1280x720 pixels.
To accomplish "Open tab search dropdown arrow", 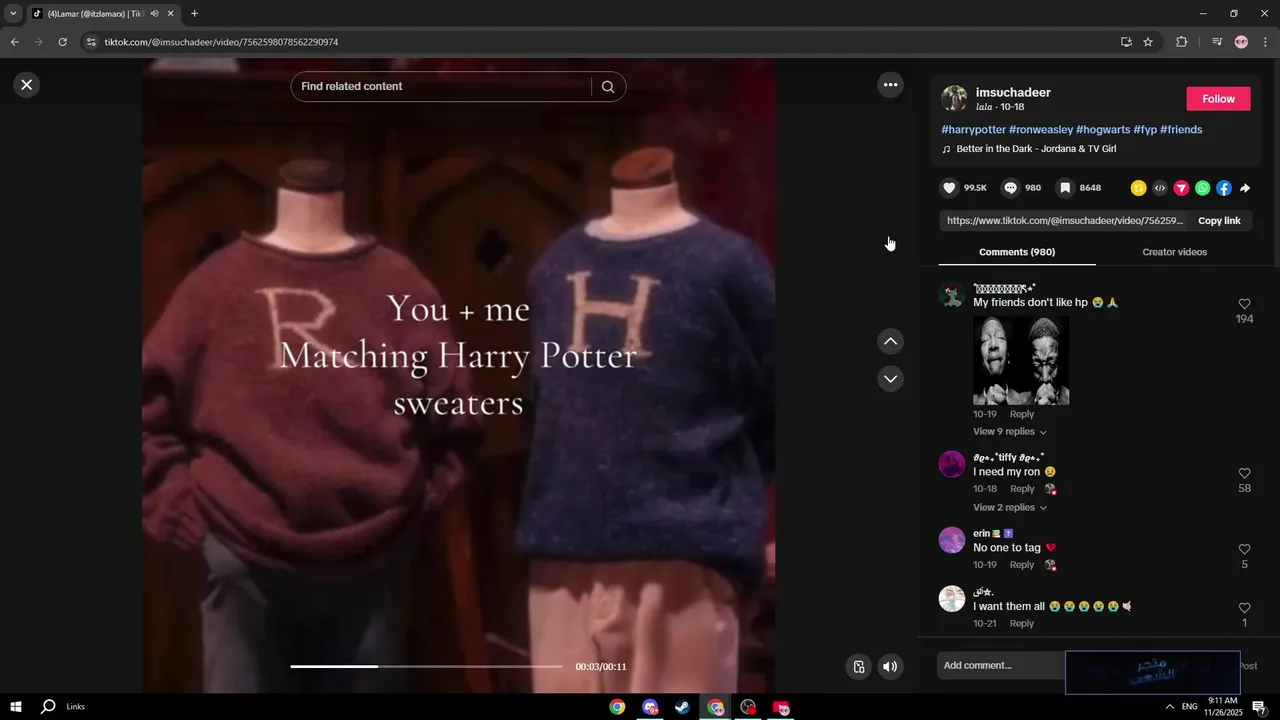I will [13, 14].
